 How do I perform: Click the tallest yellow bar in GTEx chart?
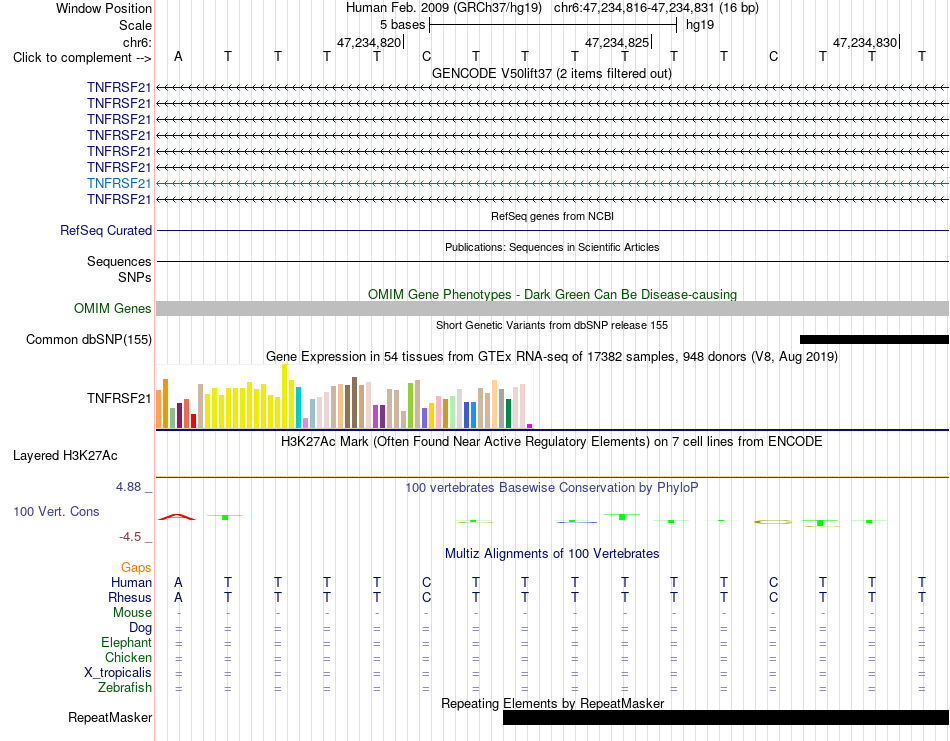(x=285, y=396)
